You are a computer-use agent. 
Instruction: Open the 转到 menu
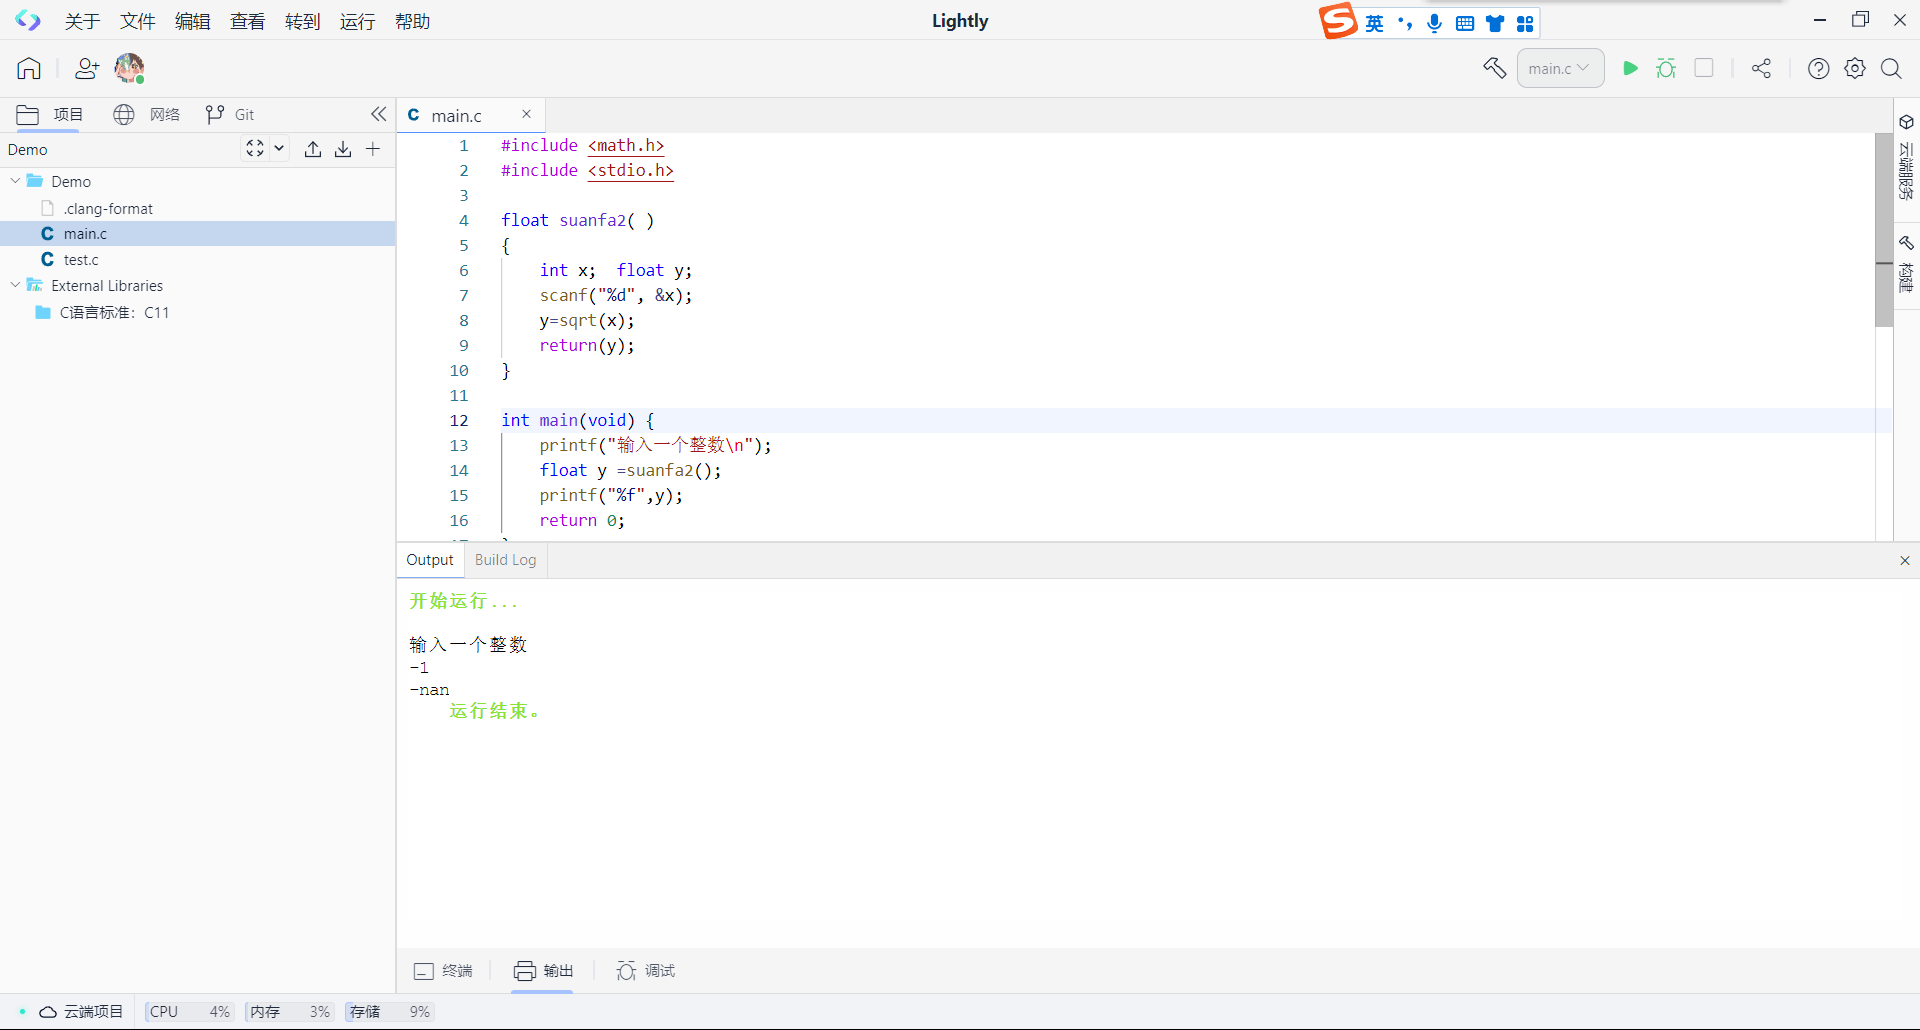(x=303, y=21)
